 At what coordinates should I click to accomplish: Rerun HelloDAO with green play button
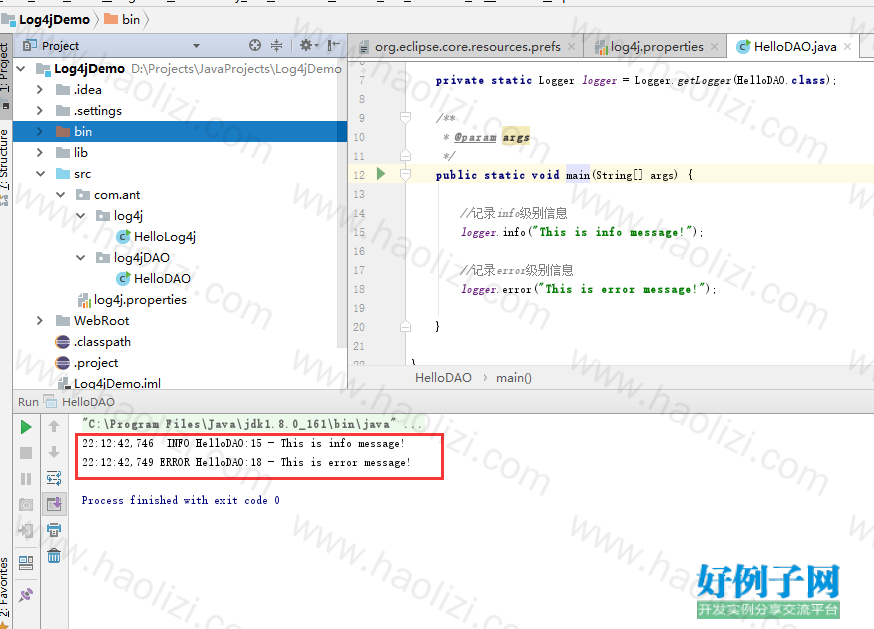(x=26, y=427)
